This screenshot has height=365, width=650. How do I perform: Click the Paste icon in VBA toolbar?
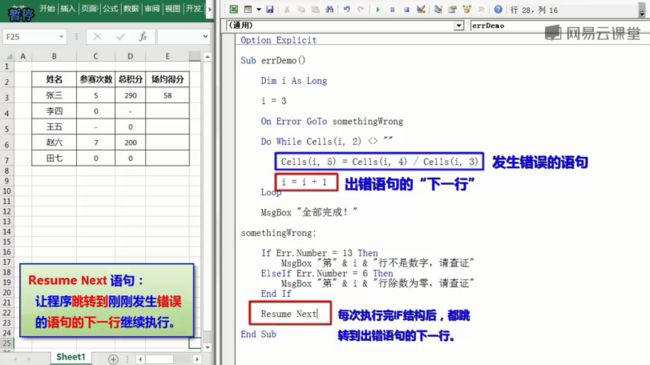[x=315, y=9]
